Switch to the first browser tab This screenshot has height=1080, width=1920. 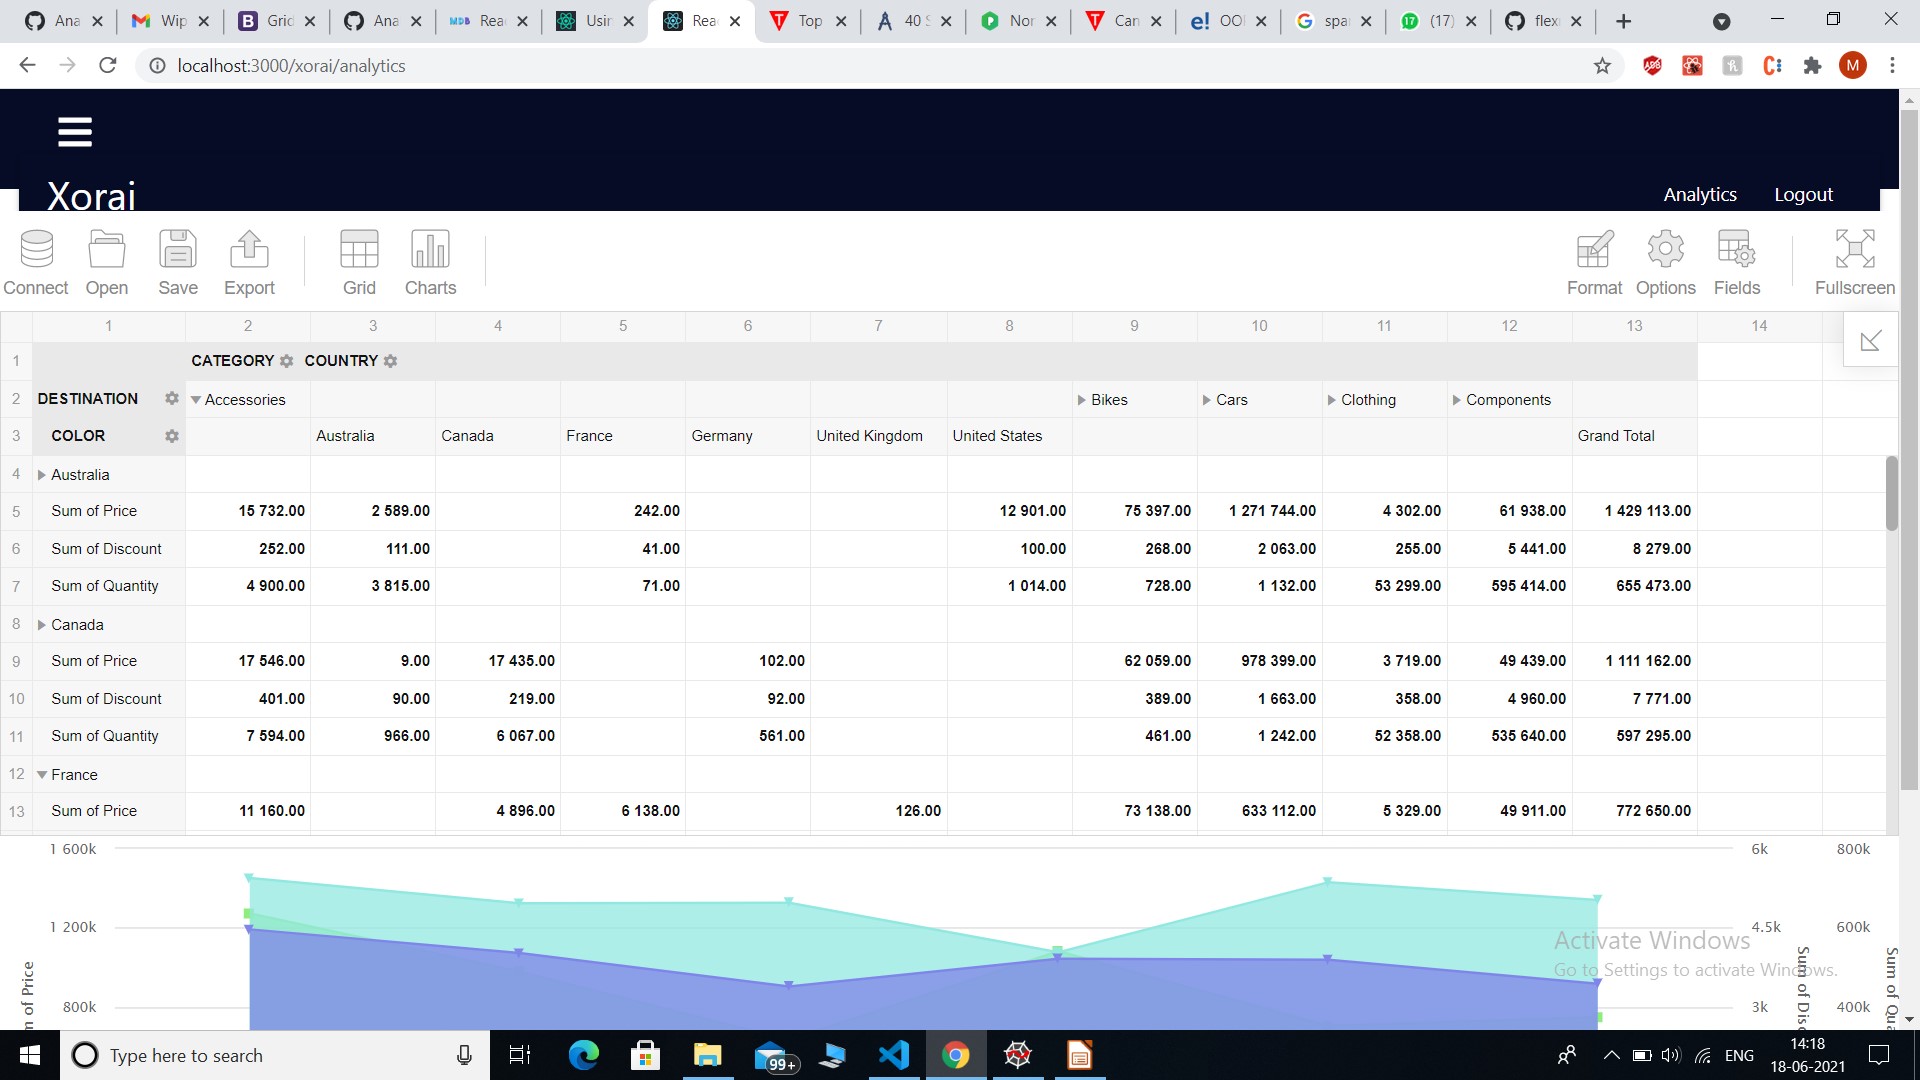coord(62,20)
